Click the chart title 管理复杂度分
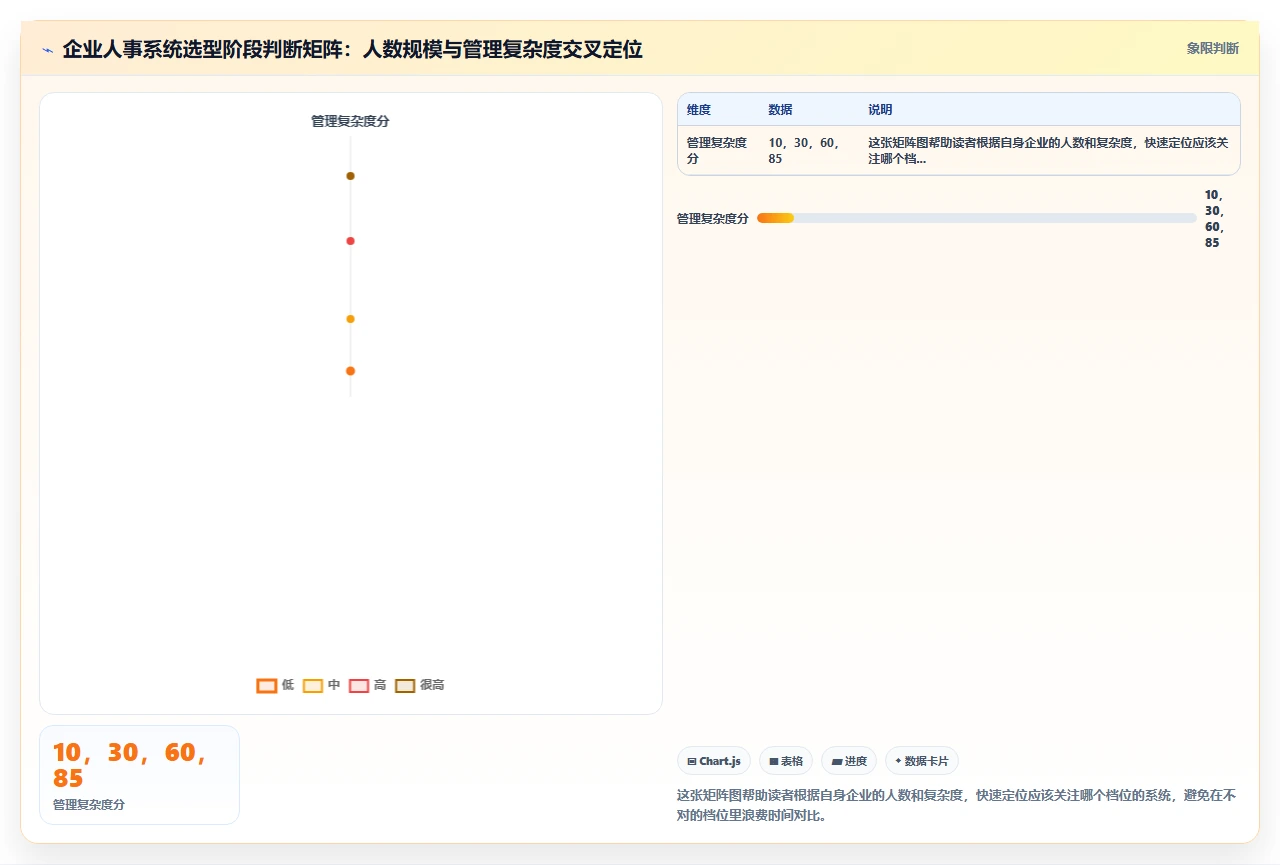Screen dimensions: 1280x865 click(350, 121)
